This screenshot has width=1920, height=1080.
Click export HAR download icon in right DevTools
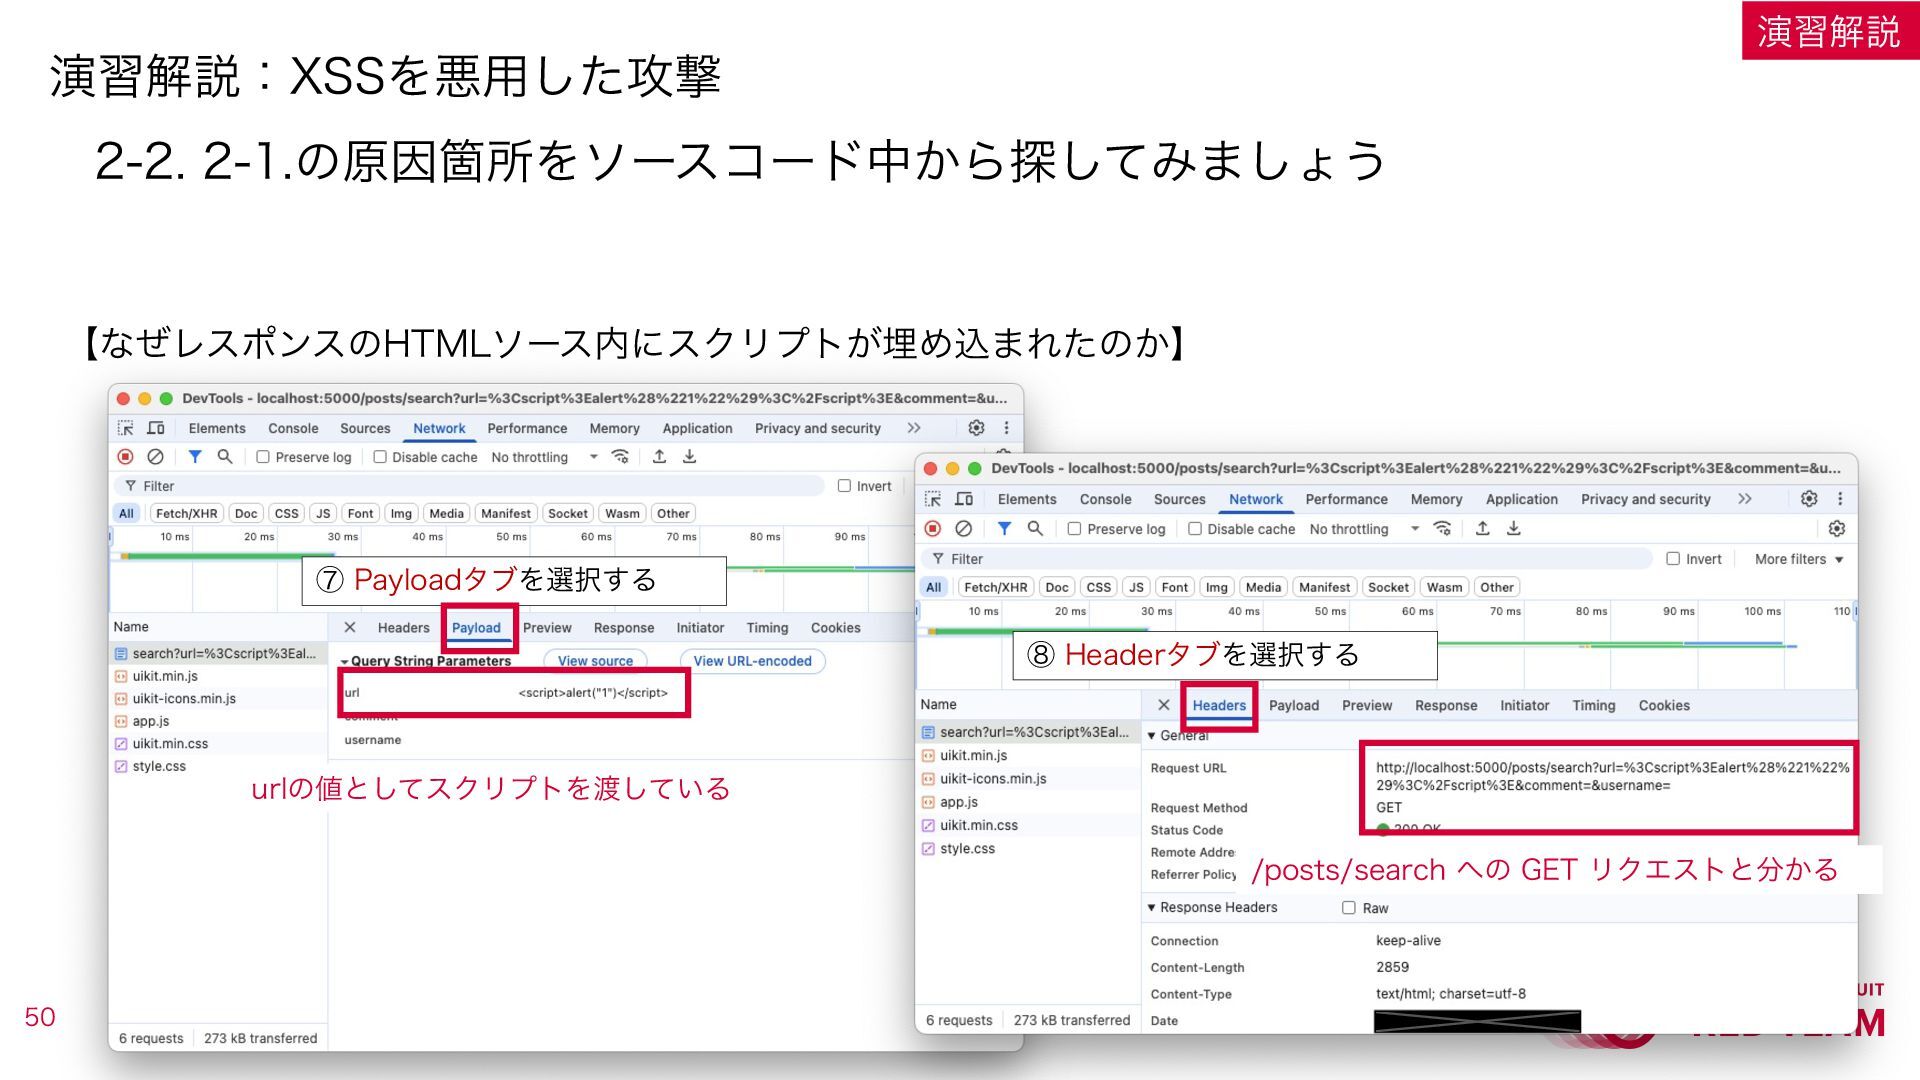click(1514, 529)
